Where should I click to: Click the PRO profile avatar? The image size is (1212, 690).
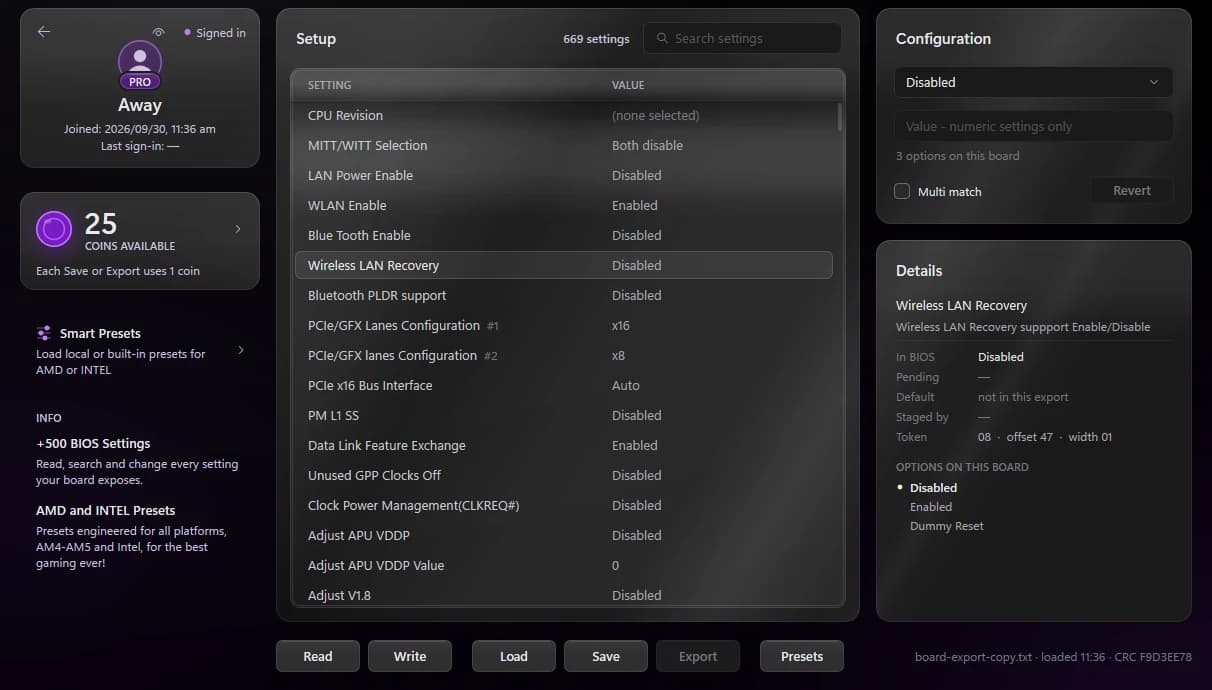[x=140, y=65]
